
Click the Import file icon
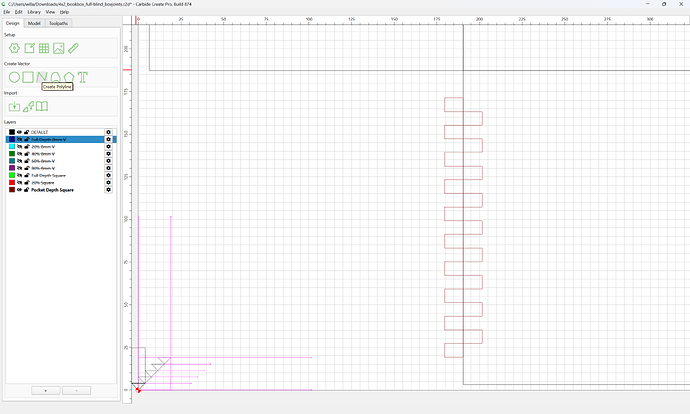pyautogui.click(x=14, y=106)
